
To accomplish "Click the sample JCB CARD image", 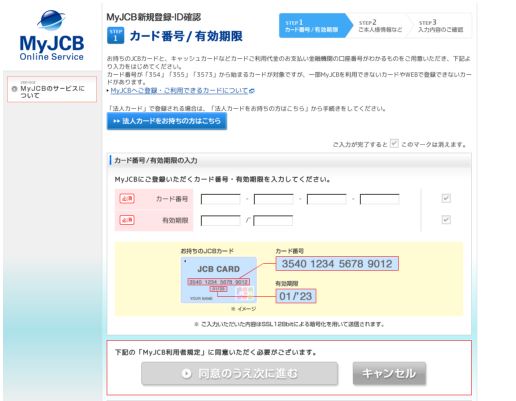I will [219, 280].
